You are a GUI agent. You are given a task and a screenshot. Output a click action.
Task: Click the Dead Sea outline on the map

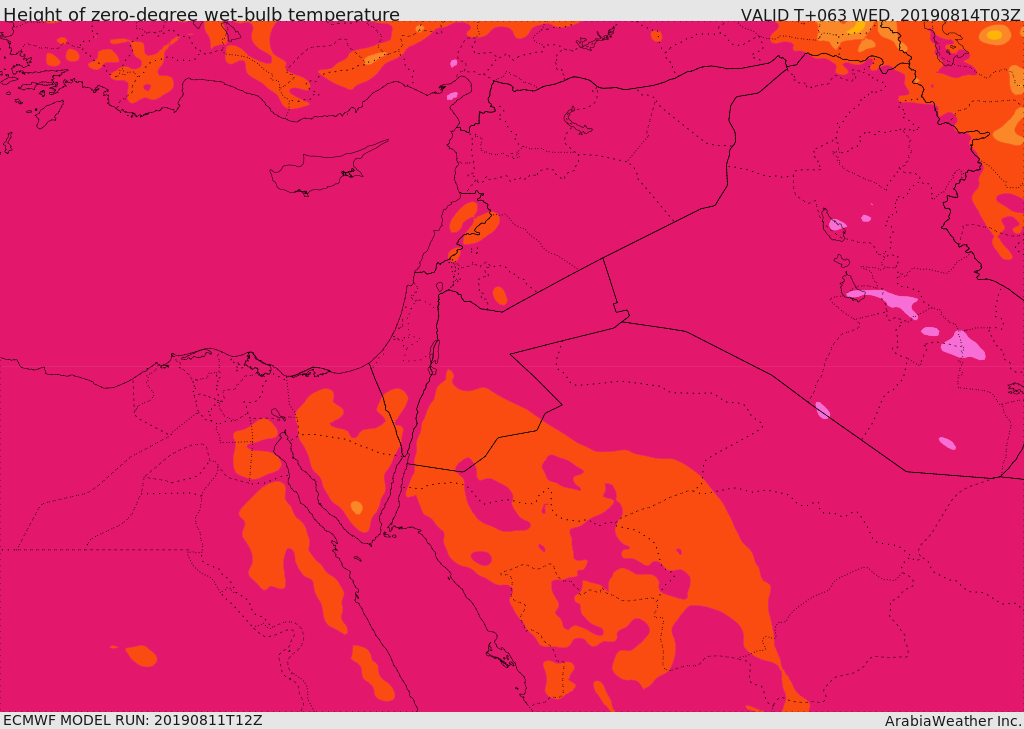[x=433, y=357]
